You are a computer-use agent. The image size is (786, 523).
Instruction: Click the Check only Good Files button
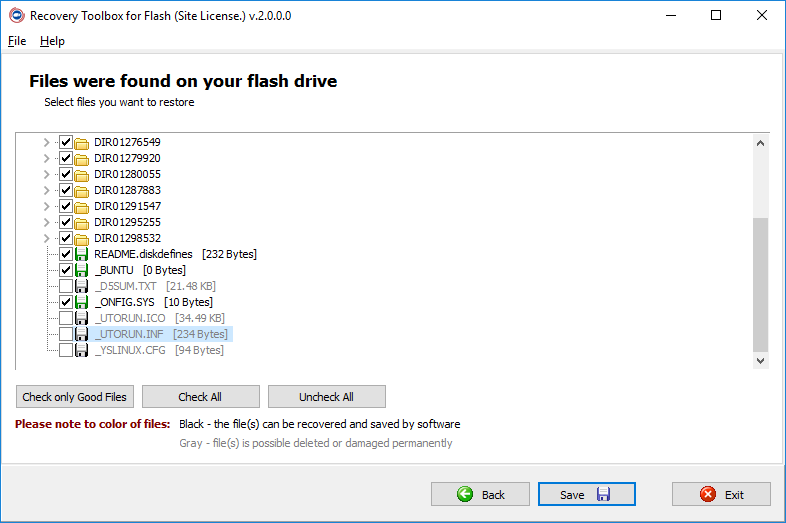coord(75,397)
